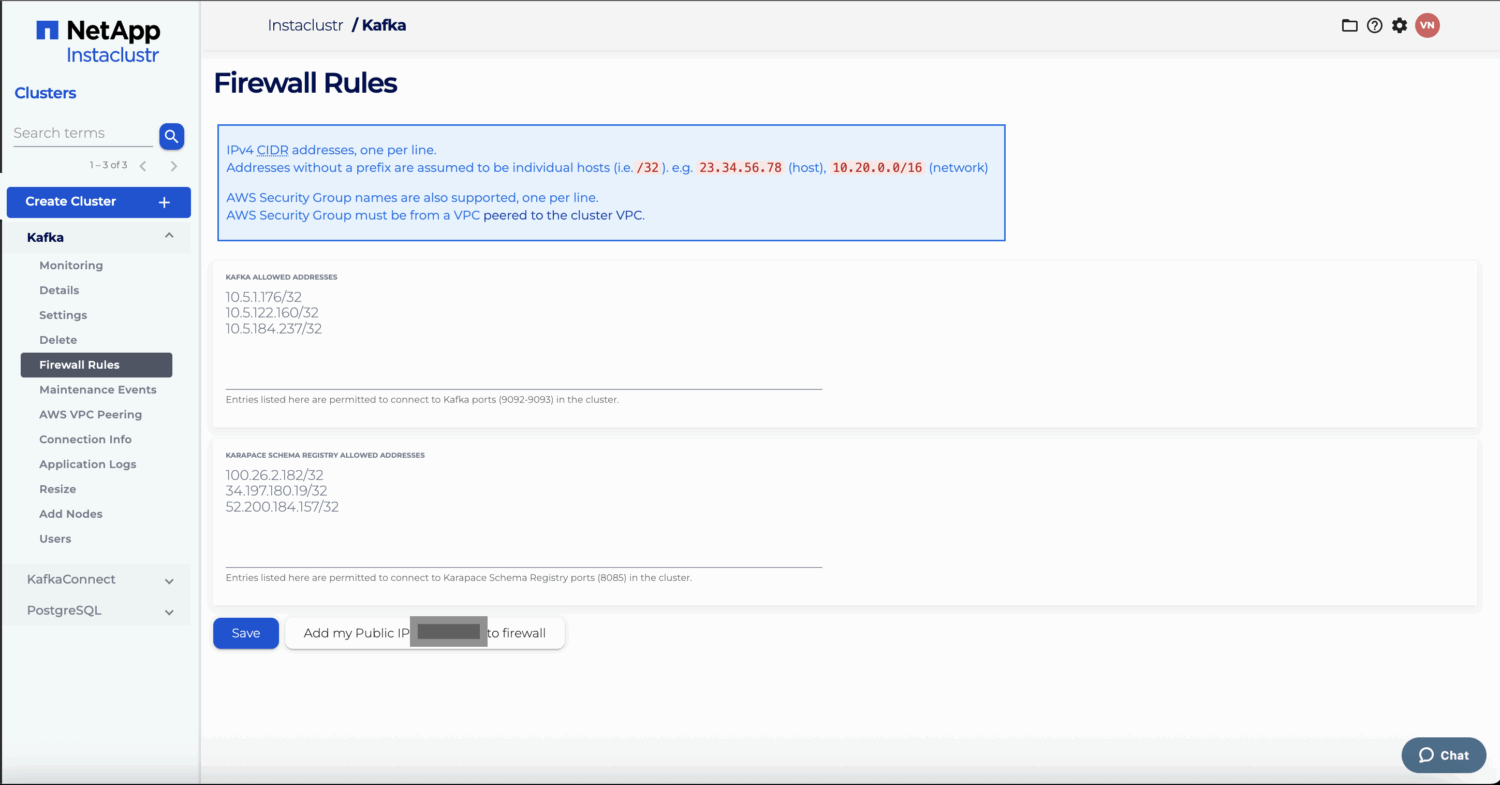Expand the KafkaConnect cluster section
The image size is (1500, 785).
point(169,580)
